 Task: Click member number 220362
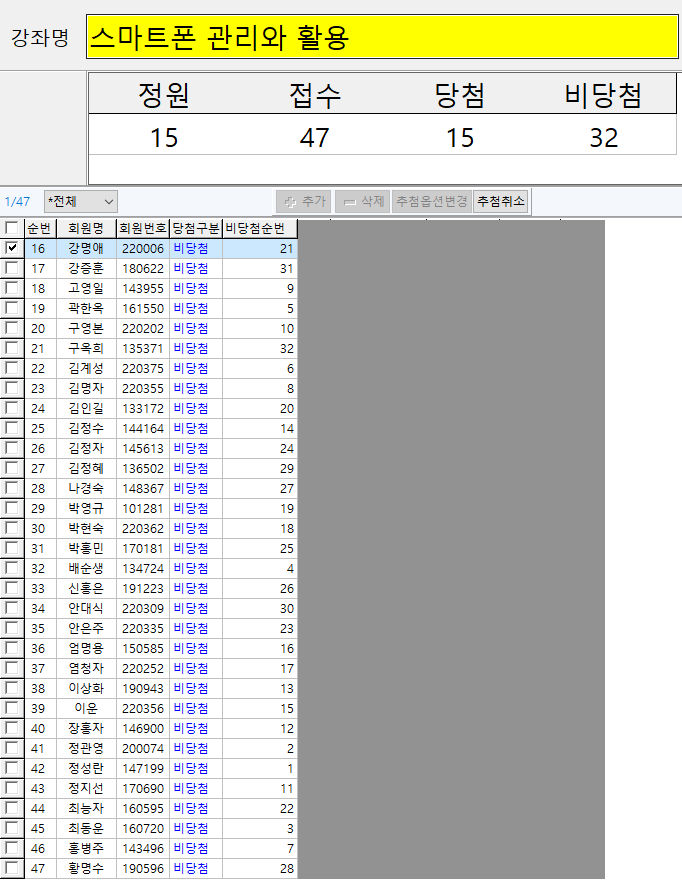143,528
